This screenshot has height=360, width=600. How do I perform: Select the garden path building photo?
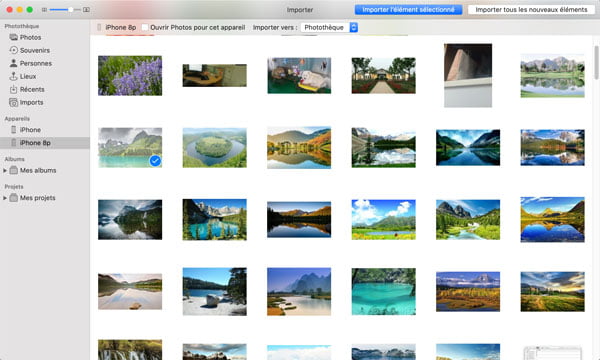coord(383,75)
